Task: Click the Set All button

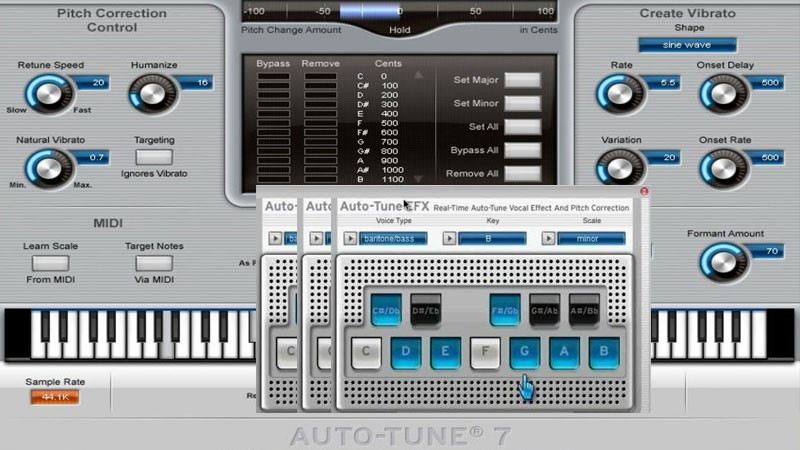Action: (523, 127)
